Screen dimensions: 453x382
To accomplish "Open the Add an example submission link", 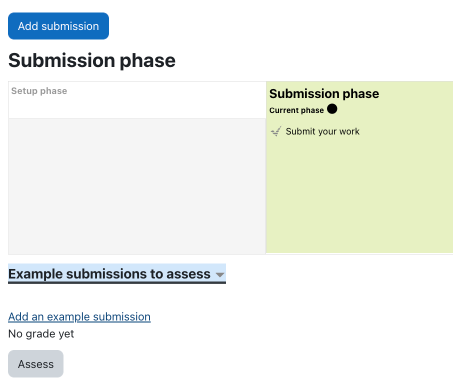I will [x=79, y=317].
